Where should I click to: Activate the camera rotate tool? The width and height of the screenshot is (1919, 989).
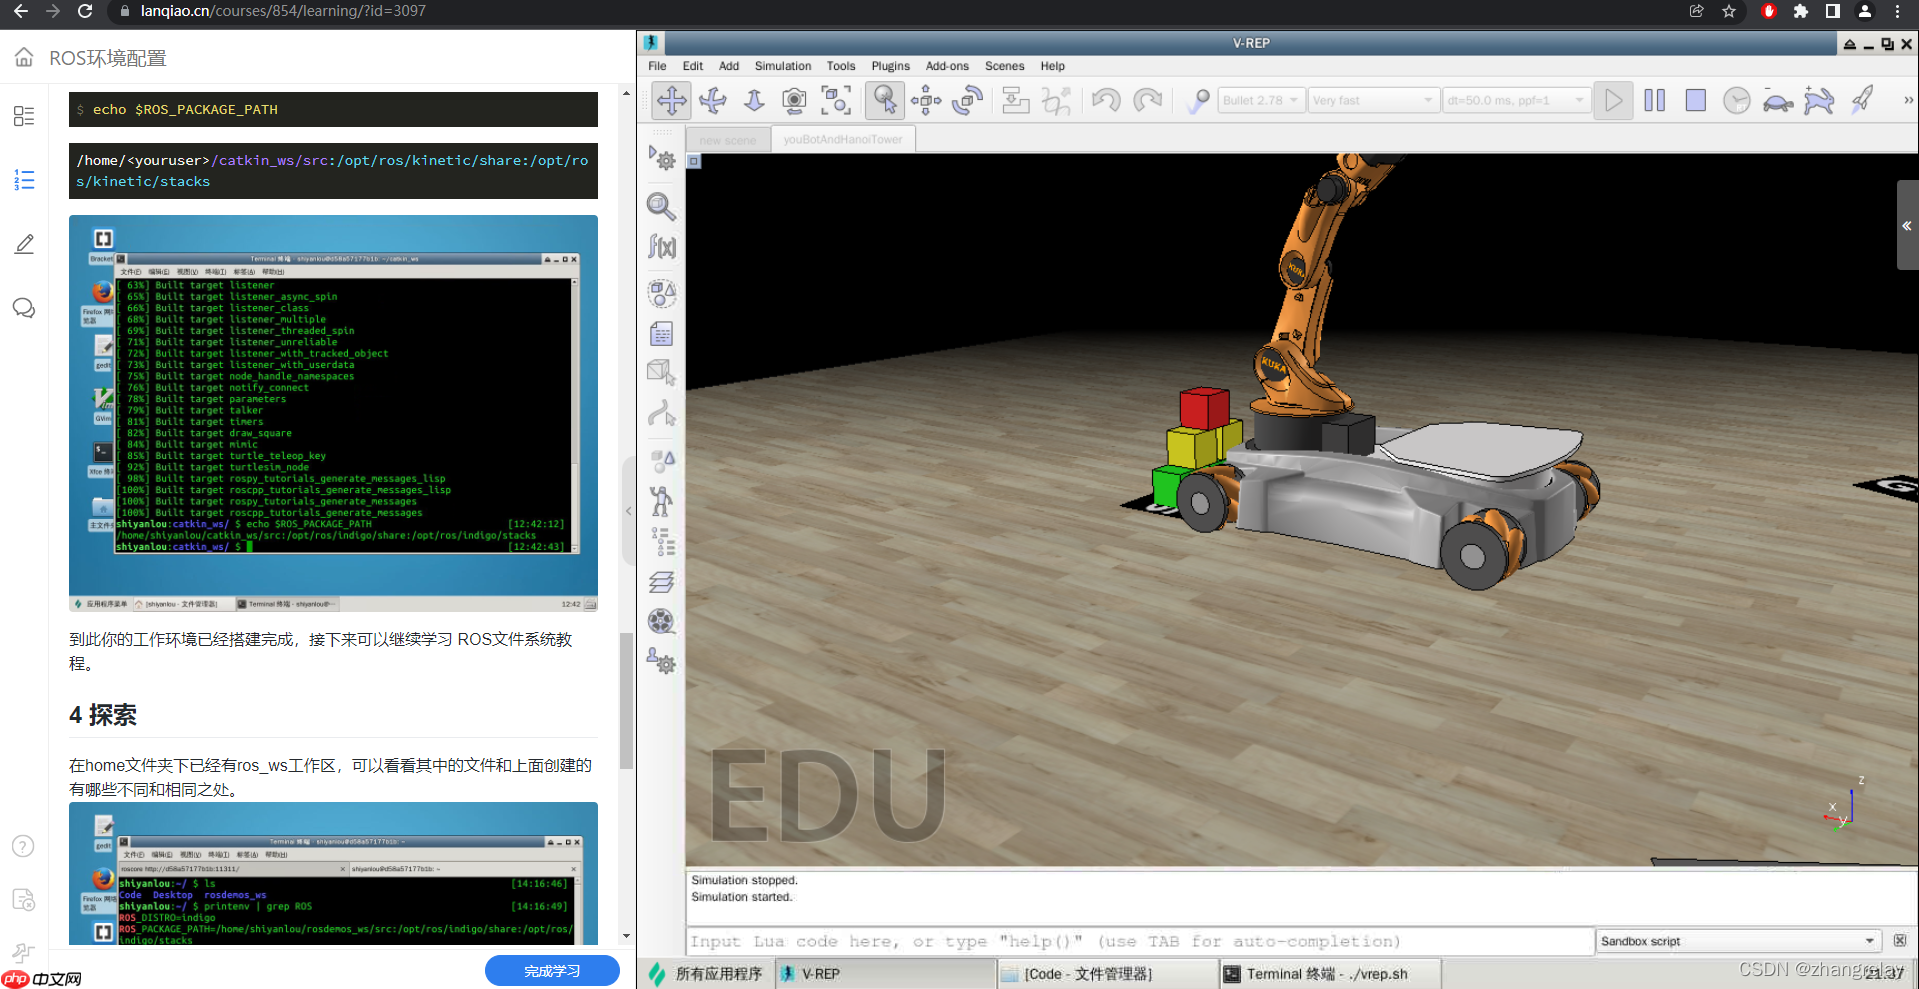tap(713, 100)
